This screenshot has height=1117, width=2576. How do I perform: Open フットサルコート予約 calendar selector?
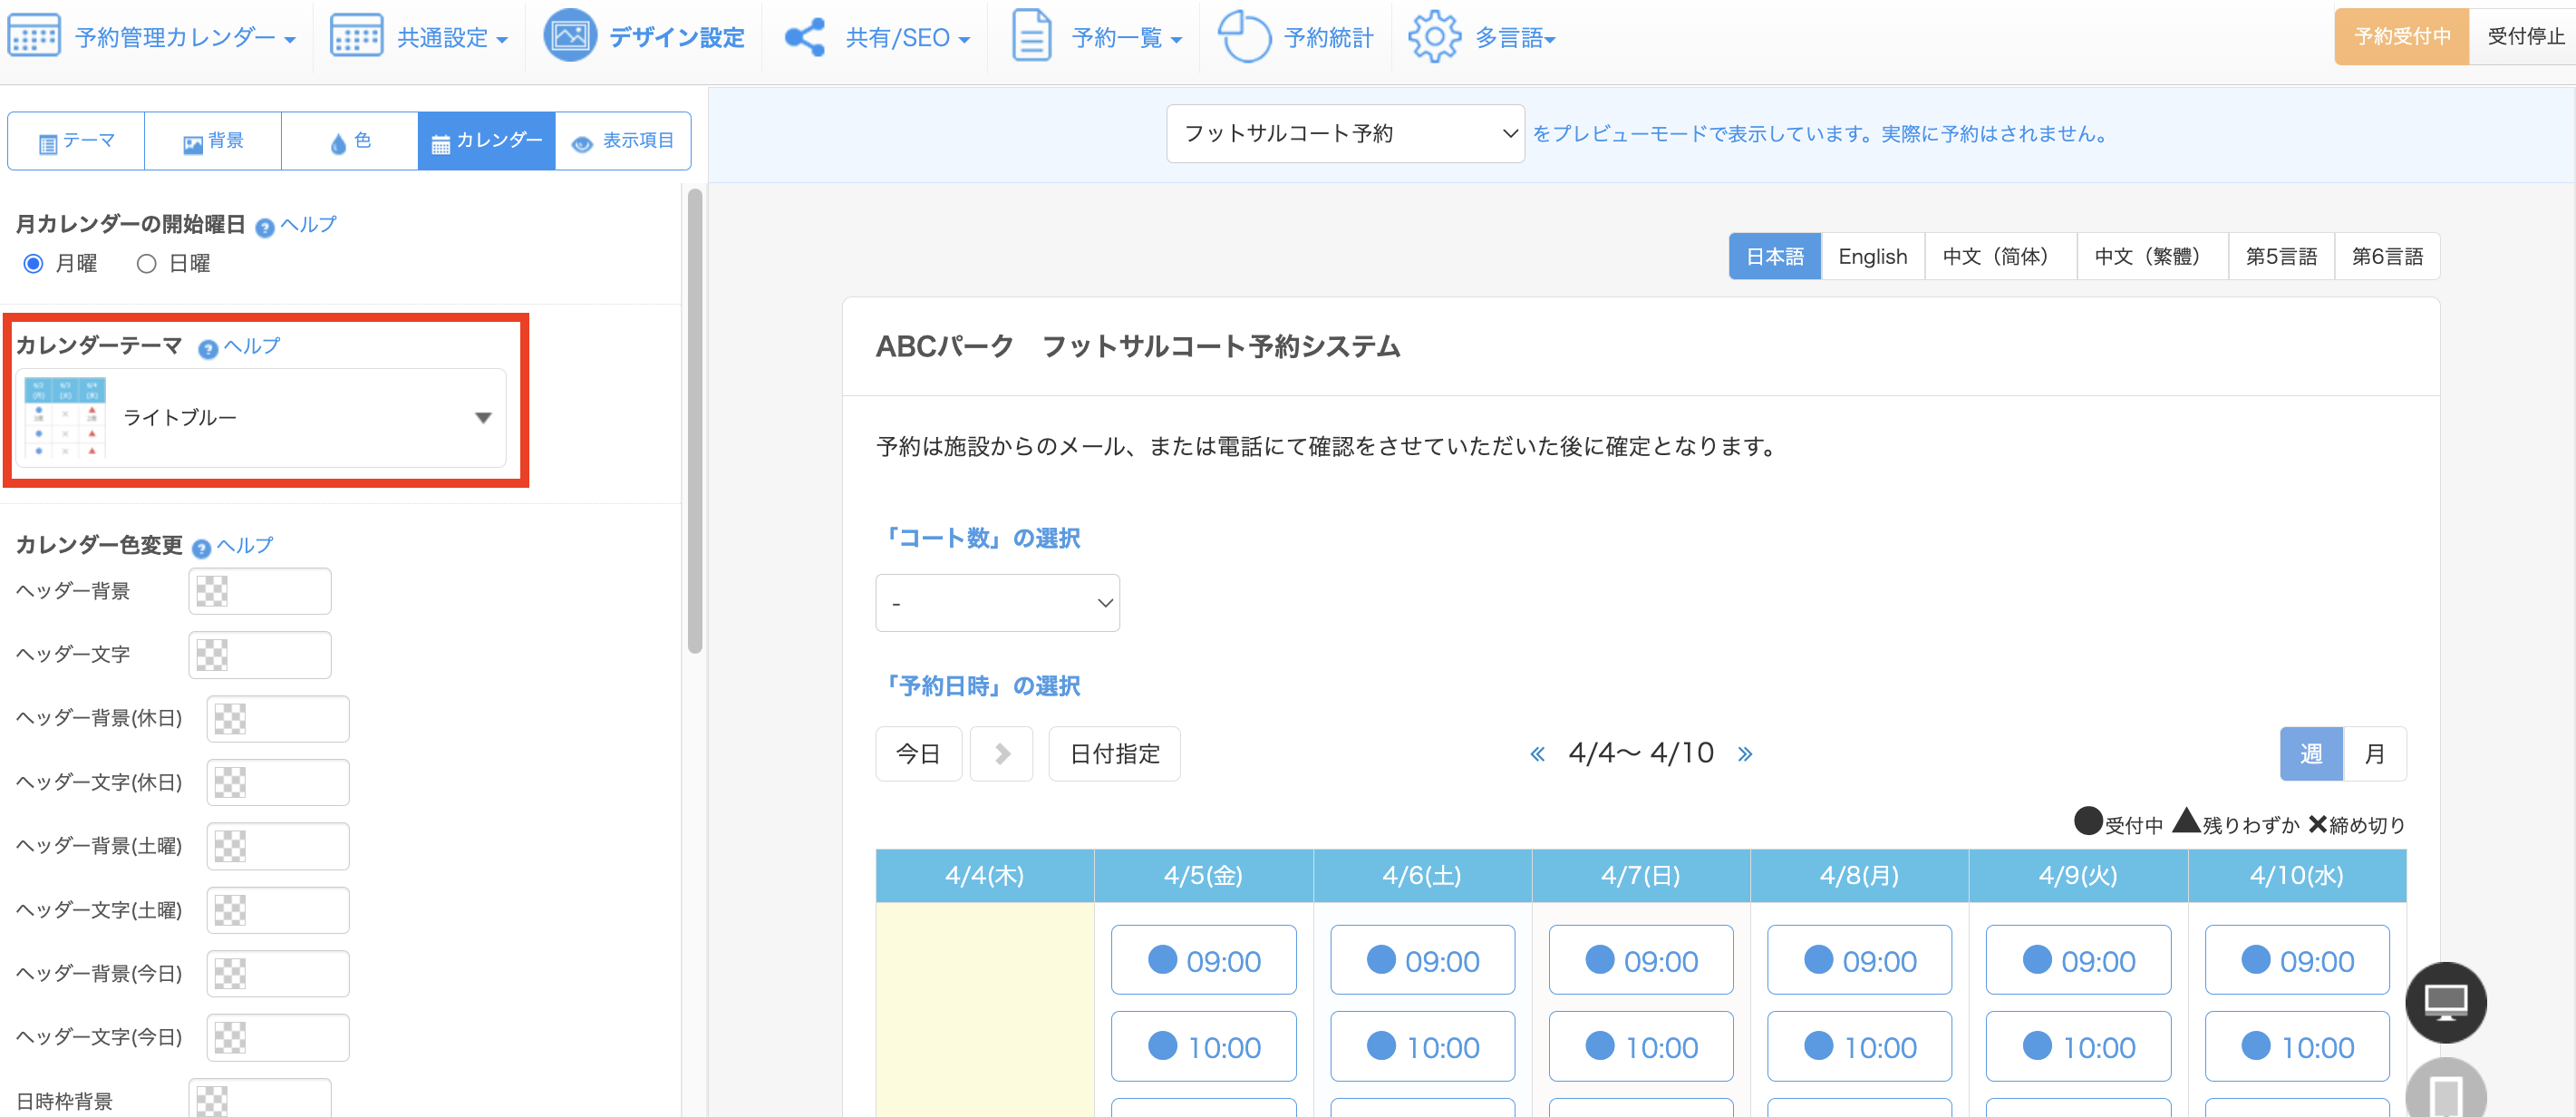(x=1344, y=133)
